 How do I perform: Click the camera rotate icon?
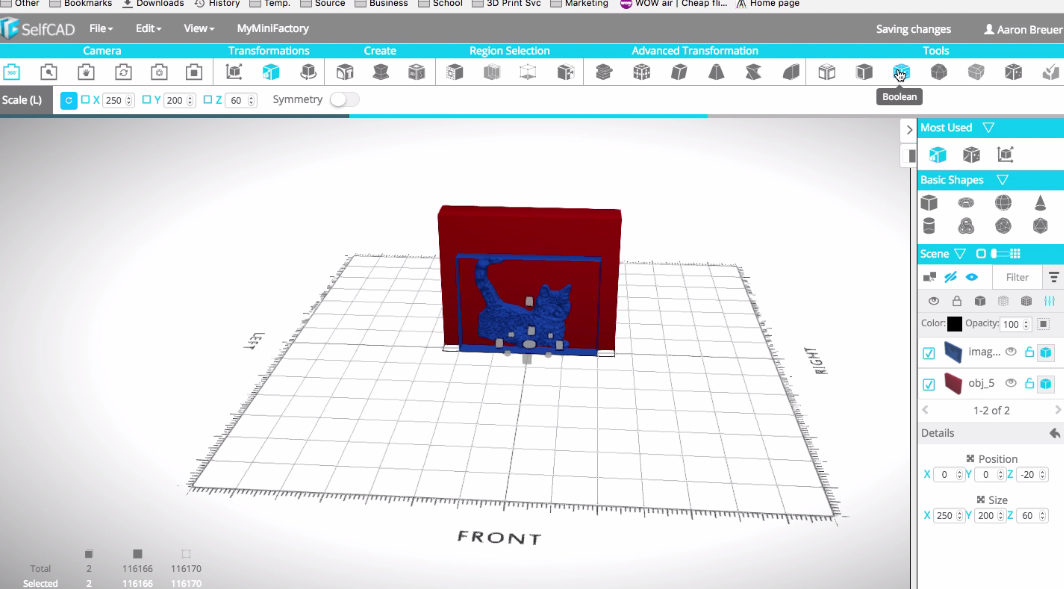click(123, 72)
